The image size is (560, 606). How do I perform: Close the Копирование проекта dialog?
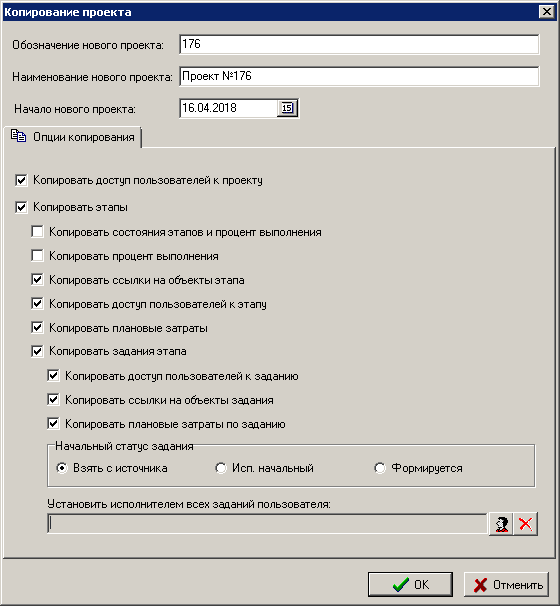(547, 12)
